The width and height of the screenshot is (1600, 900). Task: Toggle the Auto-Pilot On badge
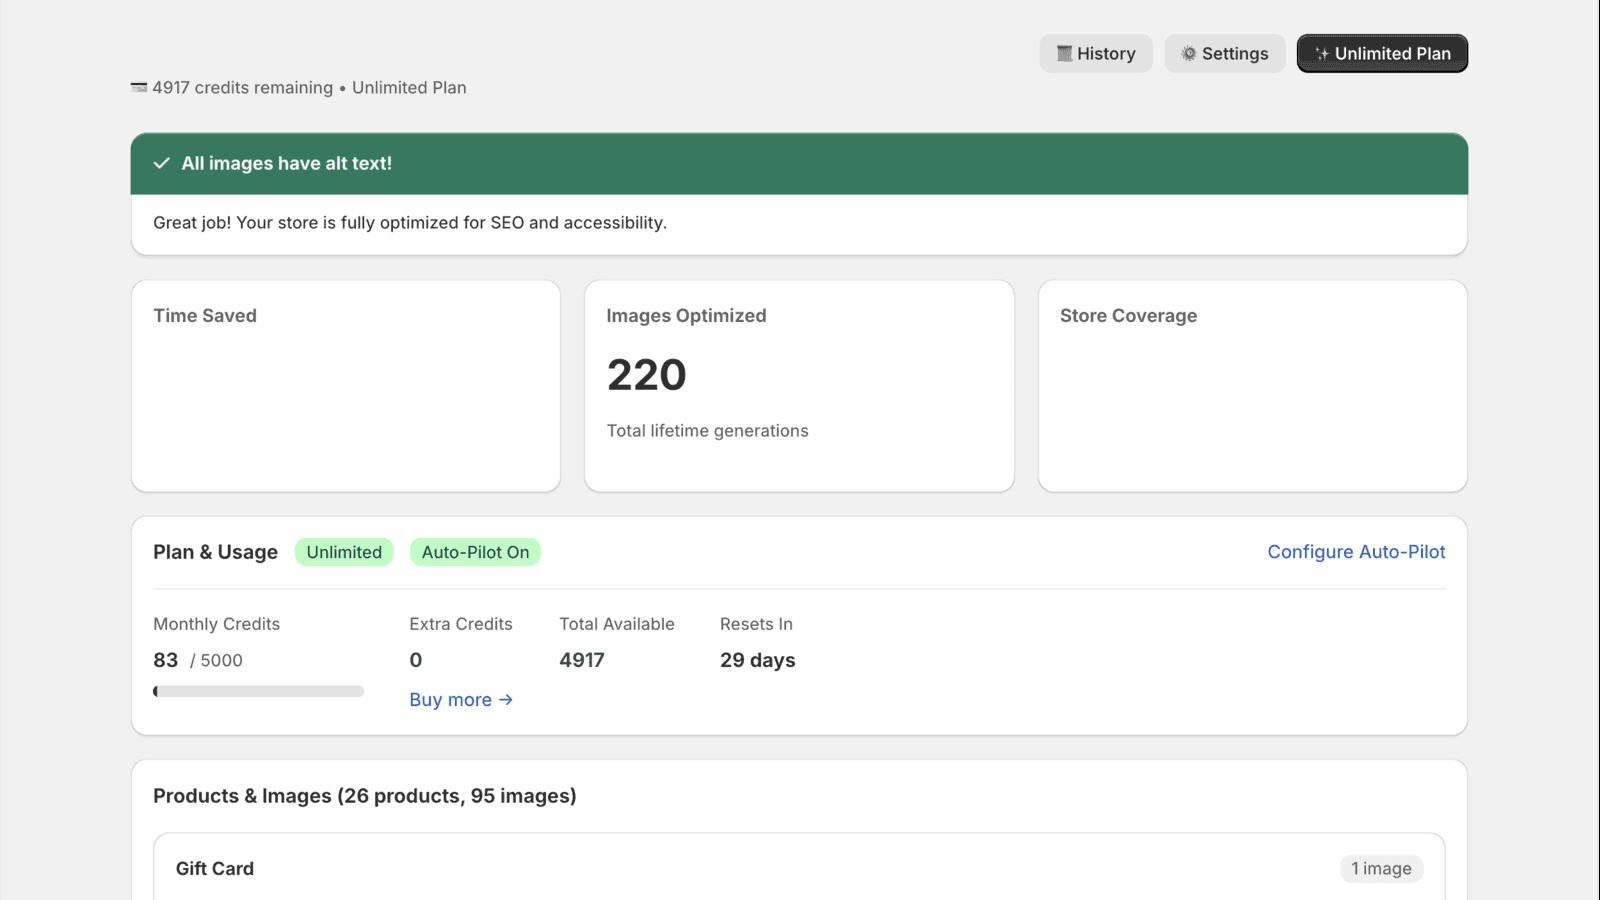click(475, 551)
